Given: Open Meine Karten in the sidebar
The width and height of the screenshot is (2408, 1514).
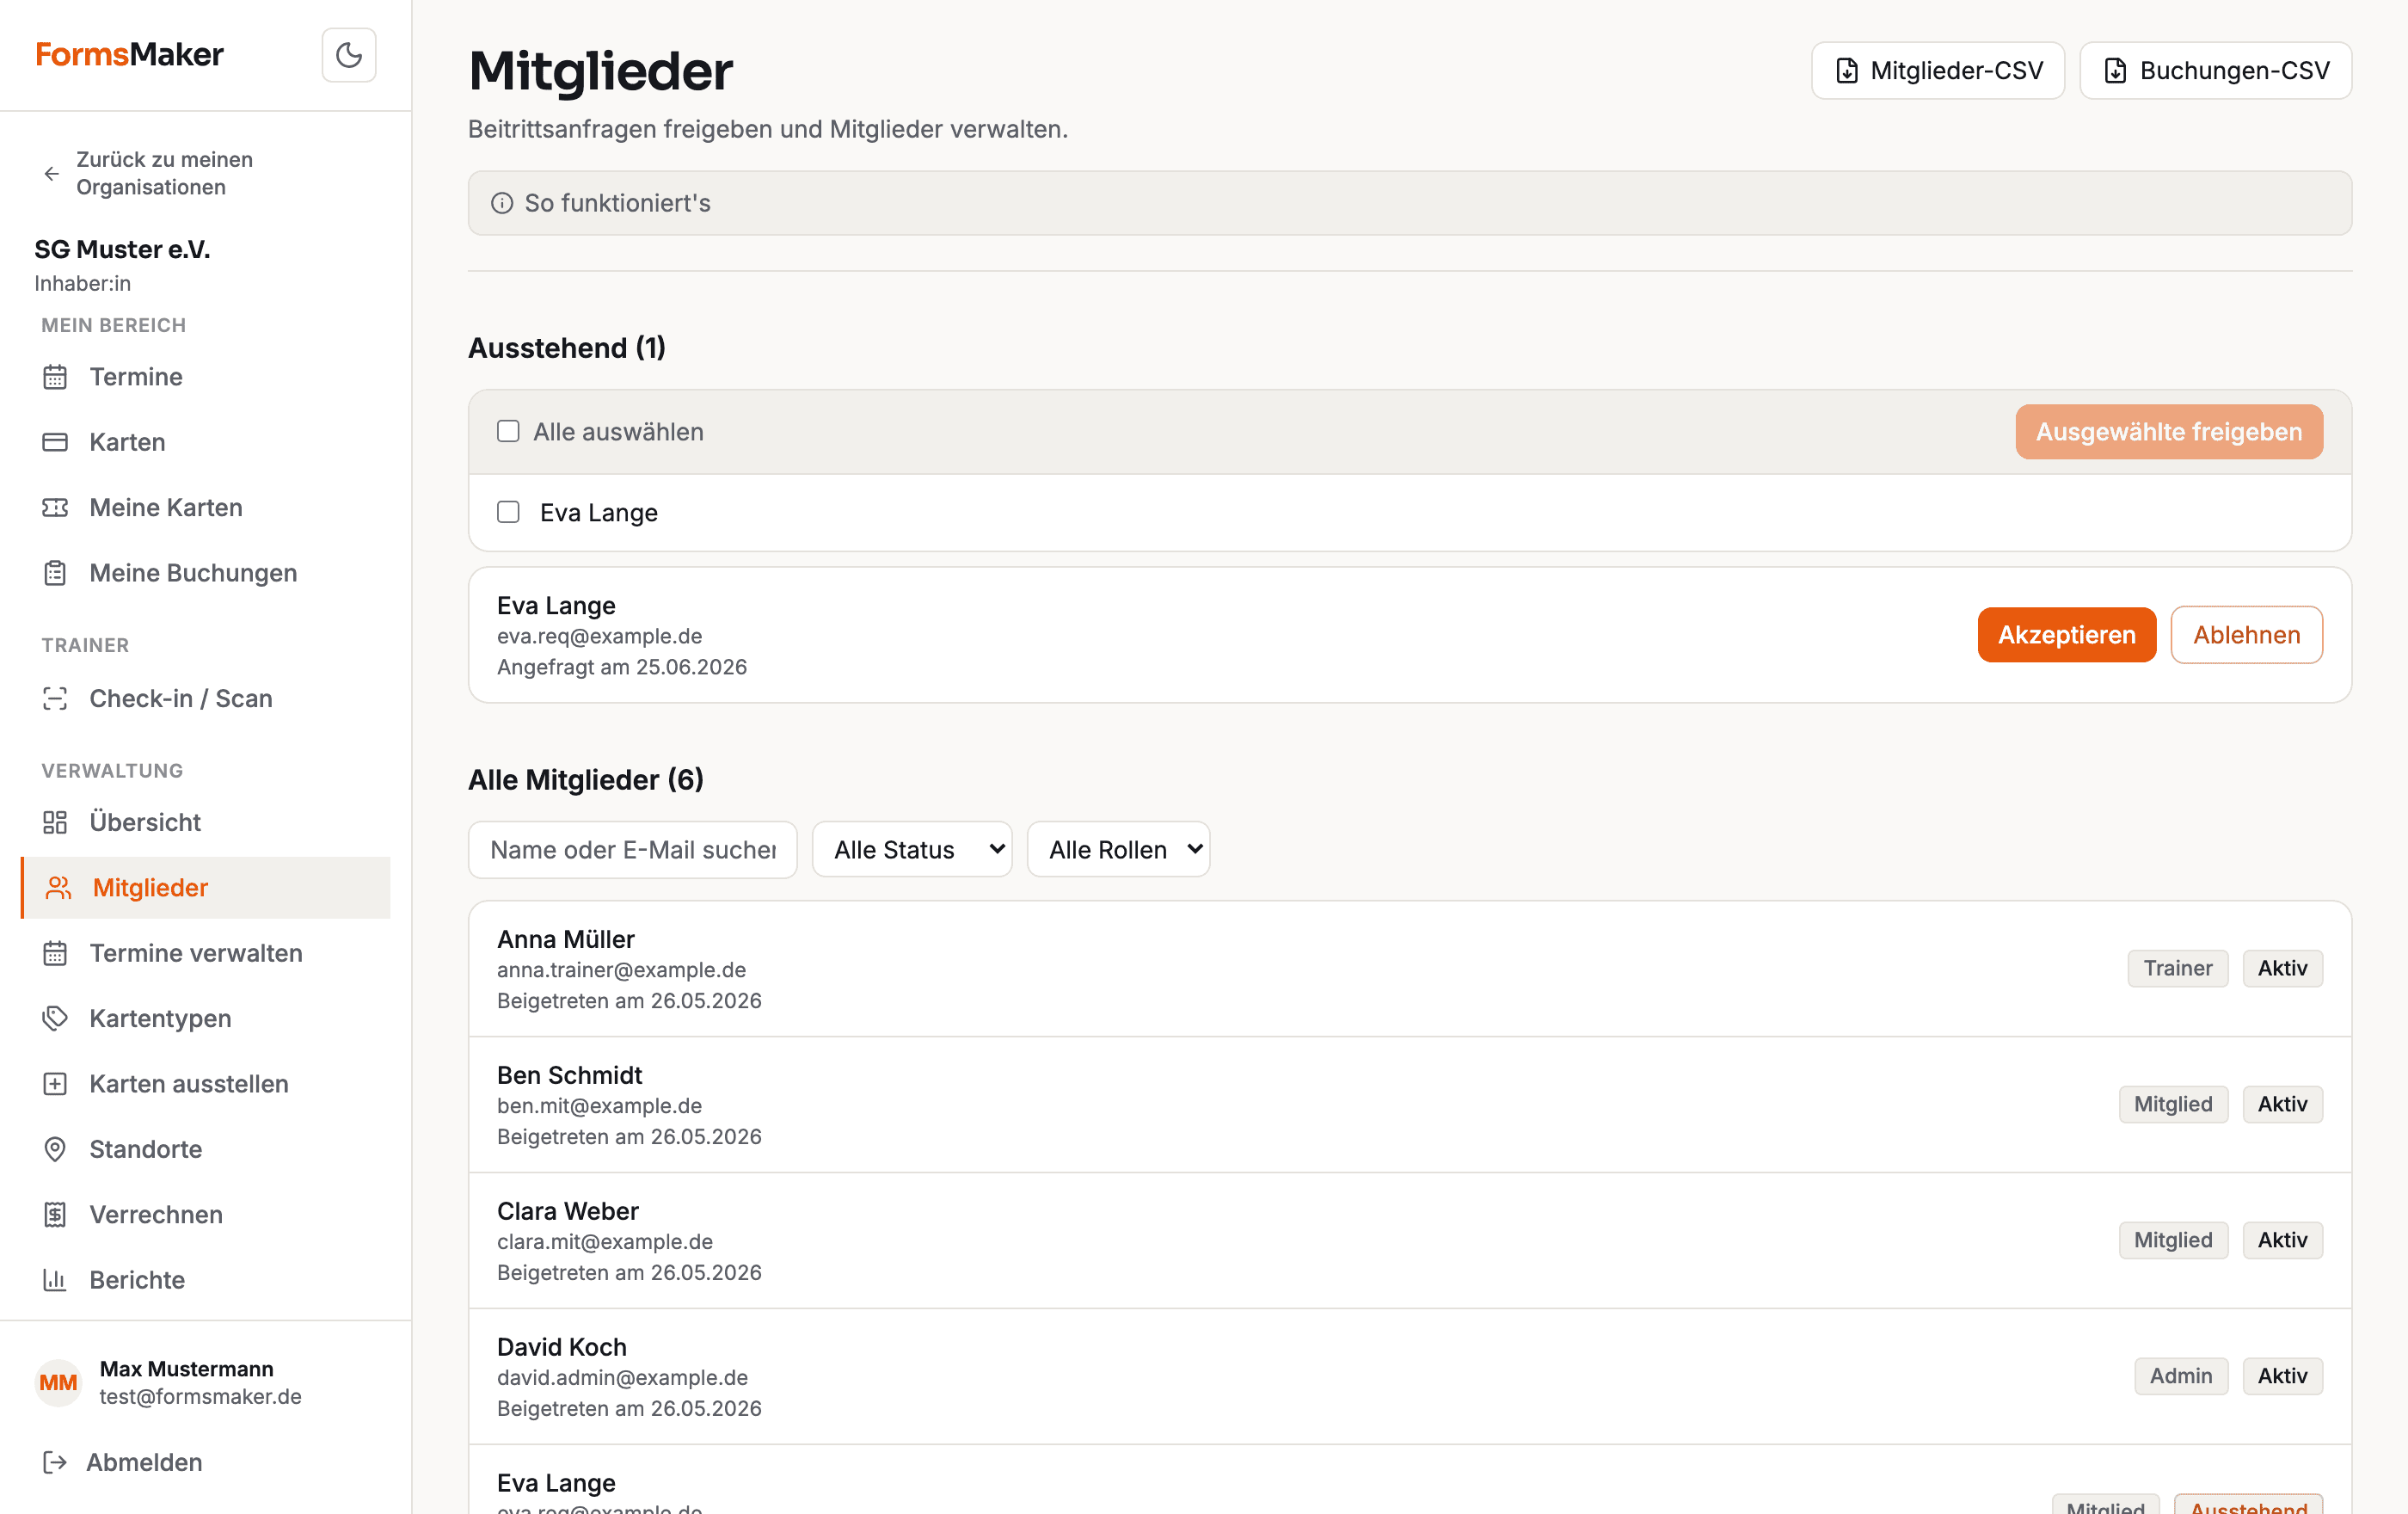Looking at the screenshot, I should [206, 508].
